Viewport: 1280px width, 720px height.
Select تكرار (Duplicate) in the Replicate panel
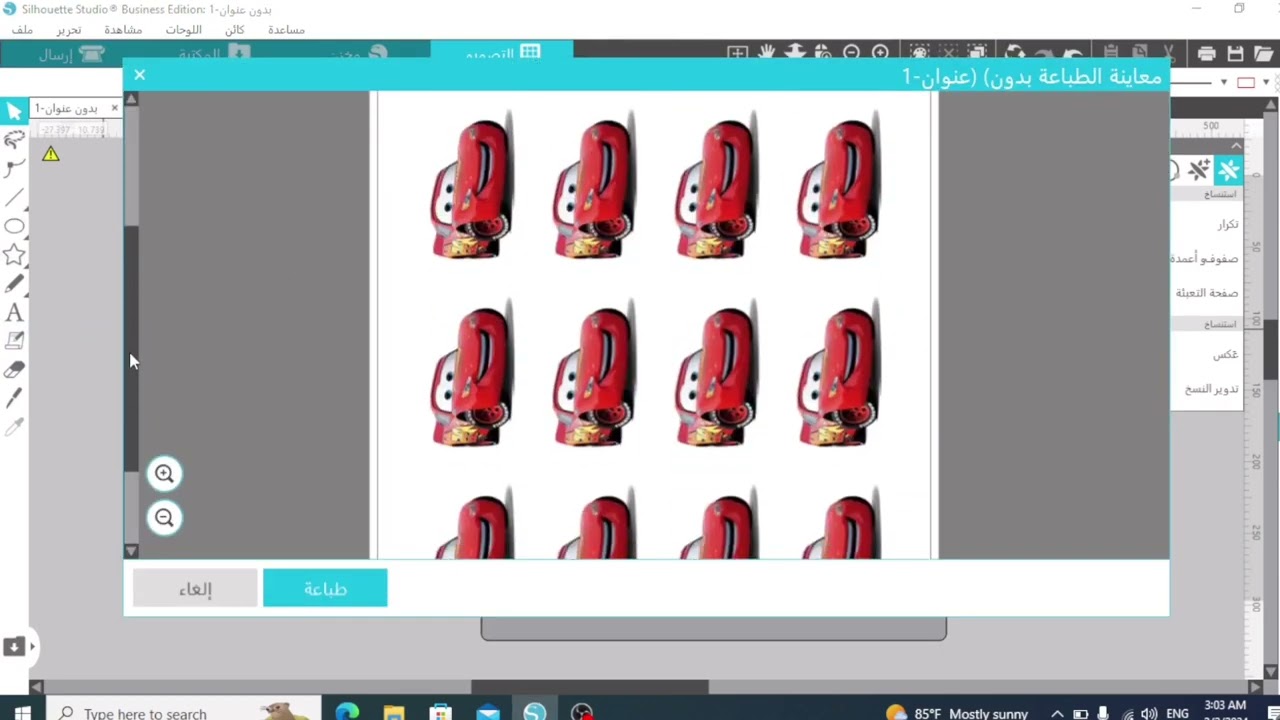pos(1228,225)
